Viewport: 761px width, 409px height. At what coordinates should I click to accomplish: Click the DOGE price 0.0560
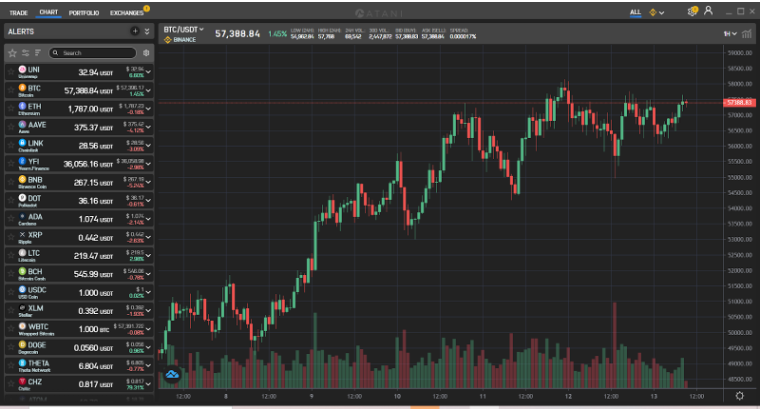pos(86,348)
